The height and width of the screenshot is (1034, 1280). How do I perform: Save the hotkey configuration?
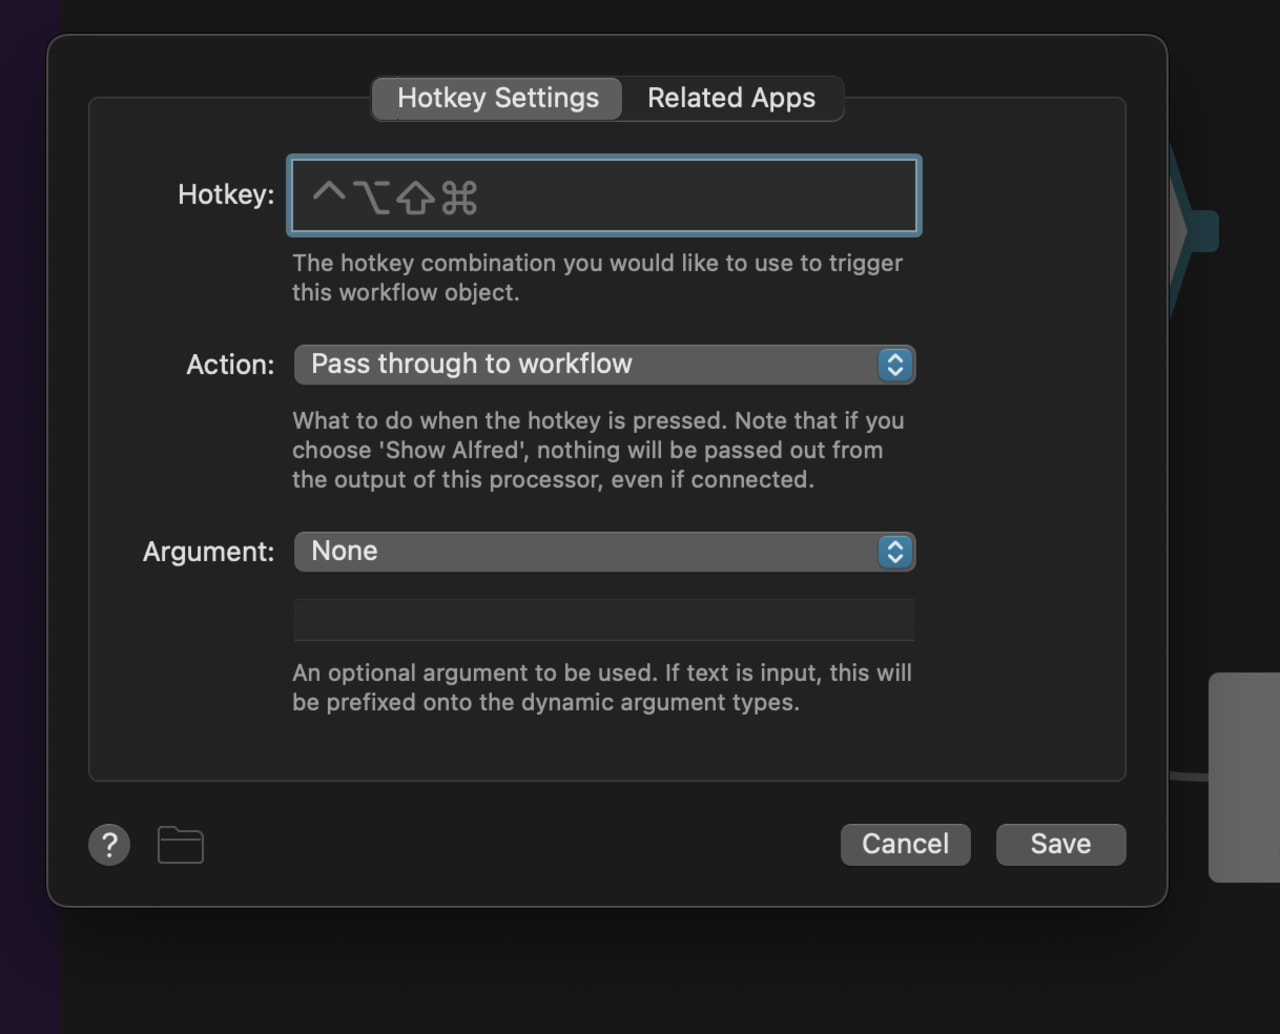[1060, 844]
